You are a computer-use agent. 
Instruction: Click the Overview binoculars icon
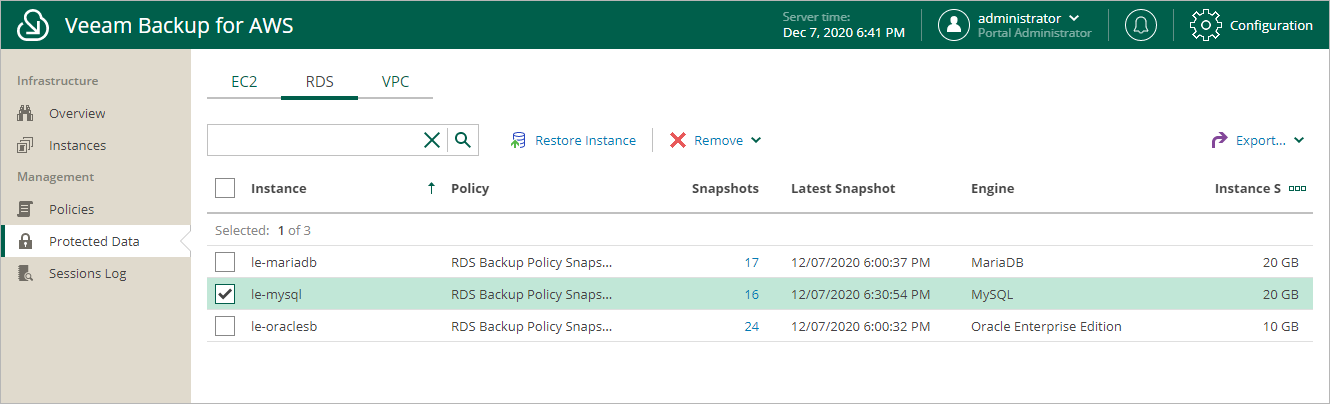[26, 113]
